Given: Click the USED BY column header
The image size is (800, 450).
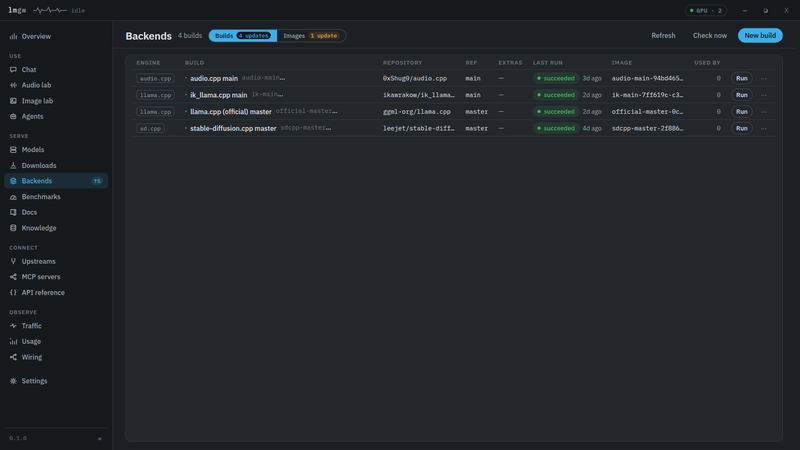Looking at the screenshot, I should pyautogui.click(x=707, y=63).
